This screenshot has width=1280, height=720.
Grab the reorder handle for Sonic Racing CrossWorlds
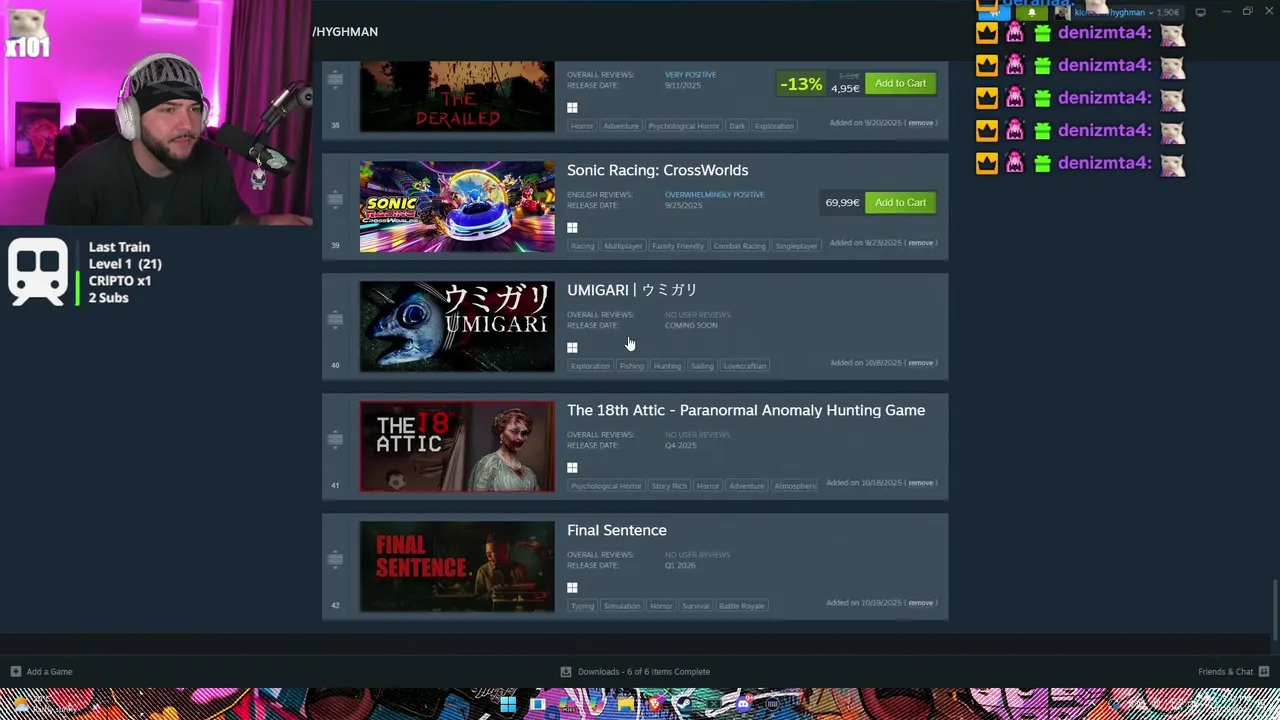point(335,199)
